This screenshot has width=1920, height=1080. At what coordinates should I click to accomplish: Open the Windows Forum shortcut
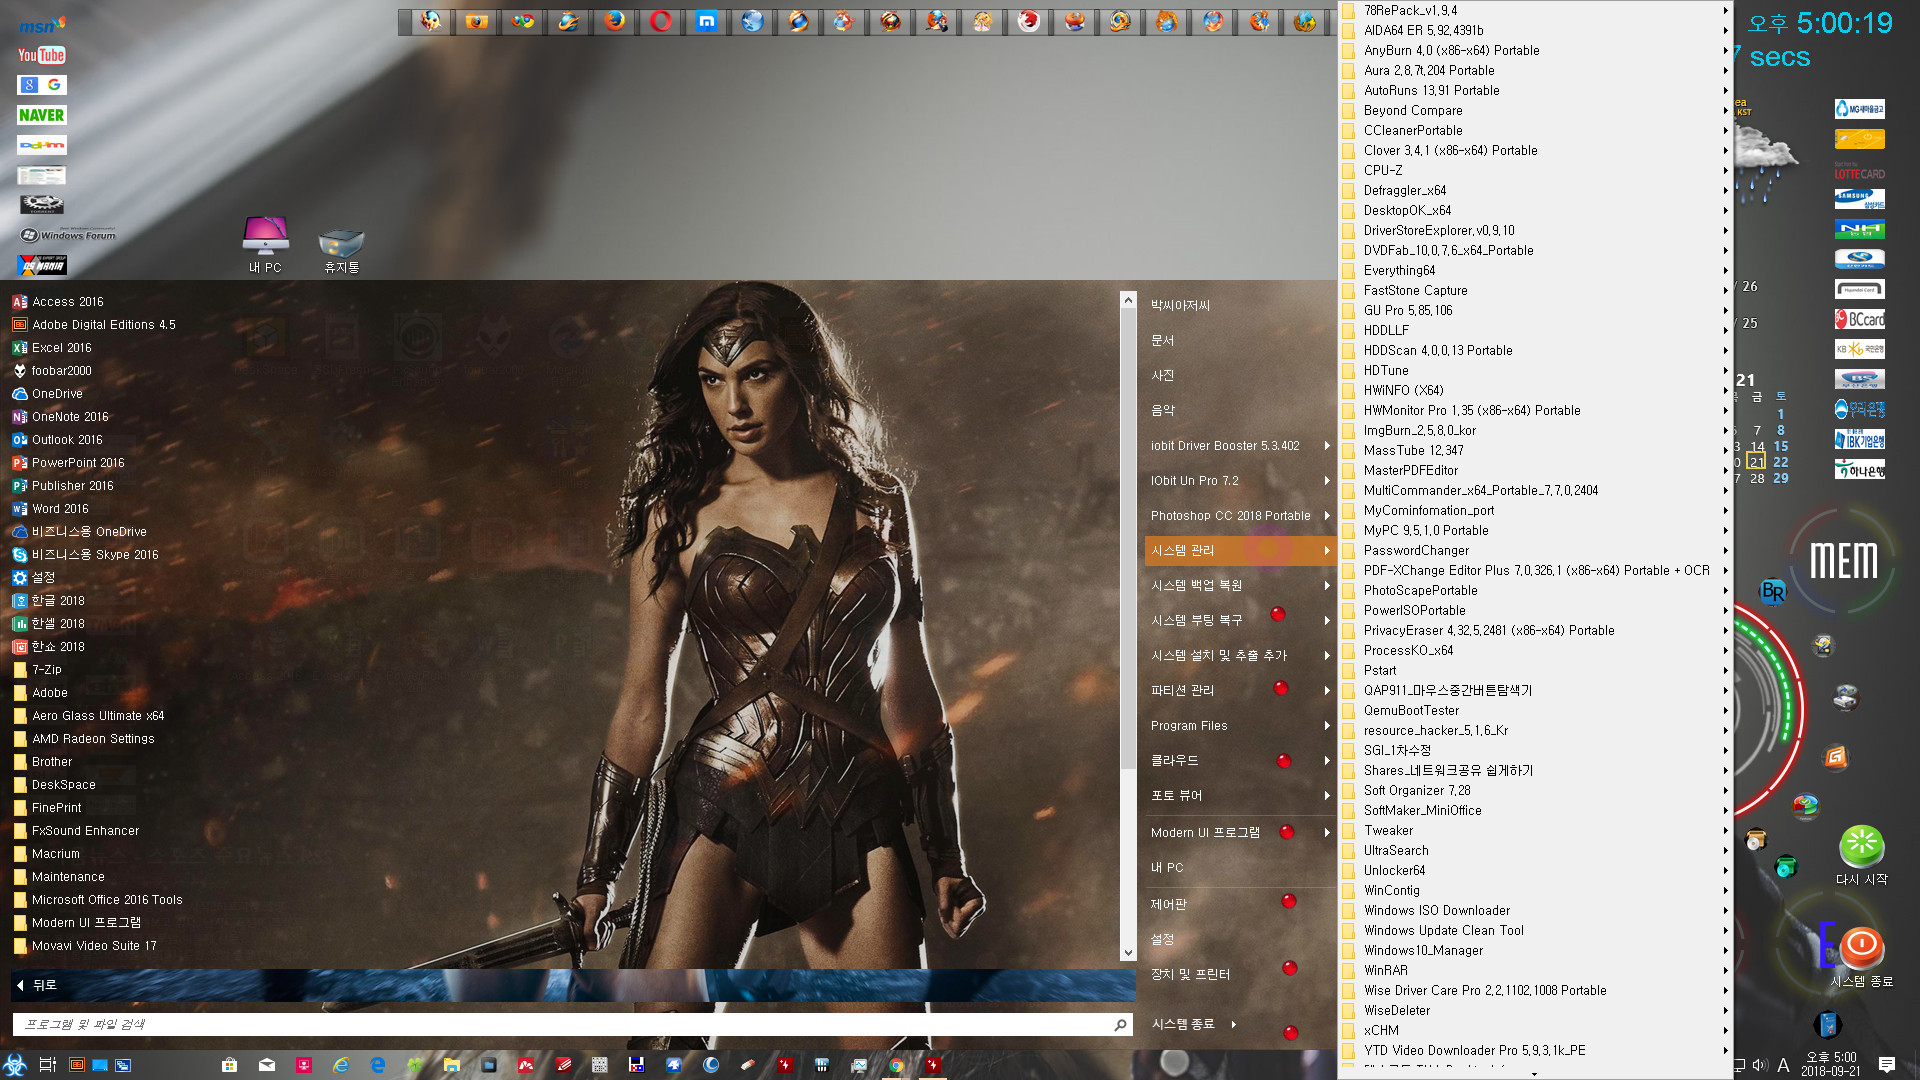[x=67, y=235]
